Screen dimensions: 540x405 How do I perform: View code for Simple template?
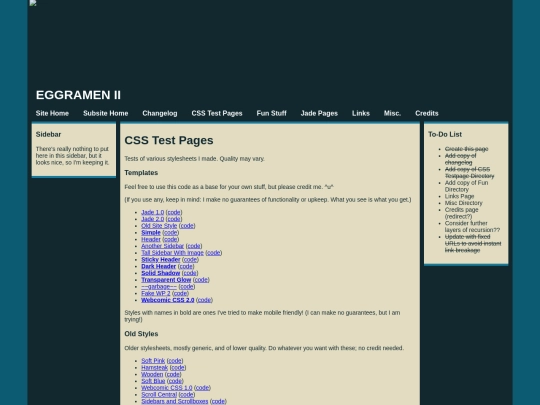coord(170,232)
